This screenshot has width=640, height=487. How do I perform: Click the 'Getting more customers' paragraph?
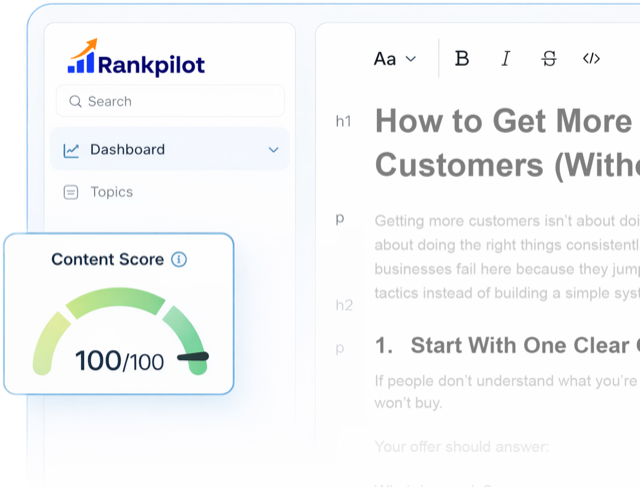[x=507, y=257]
